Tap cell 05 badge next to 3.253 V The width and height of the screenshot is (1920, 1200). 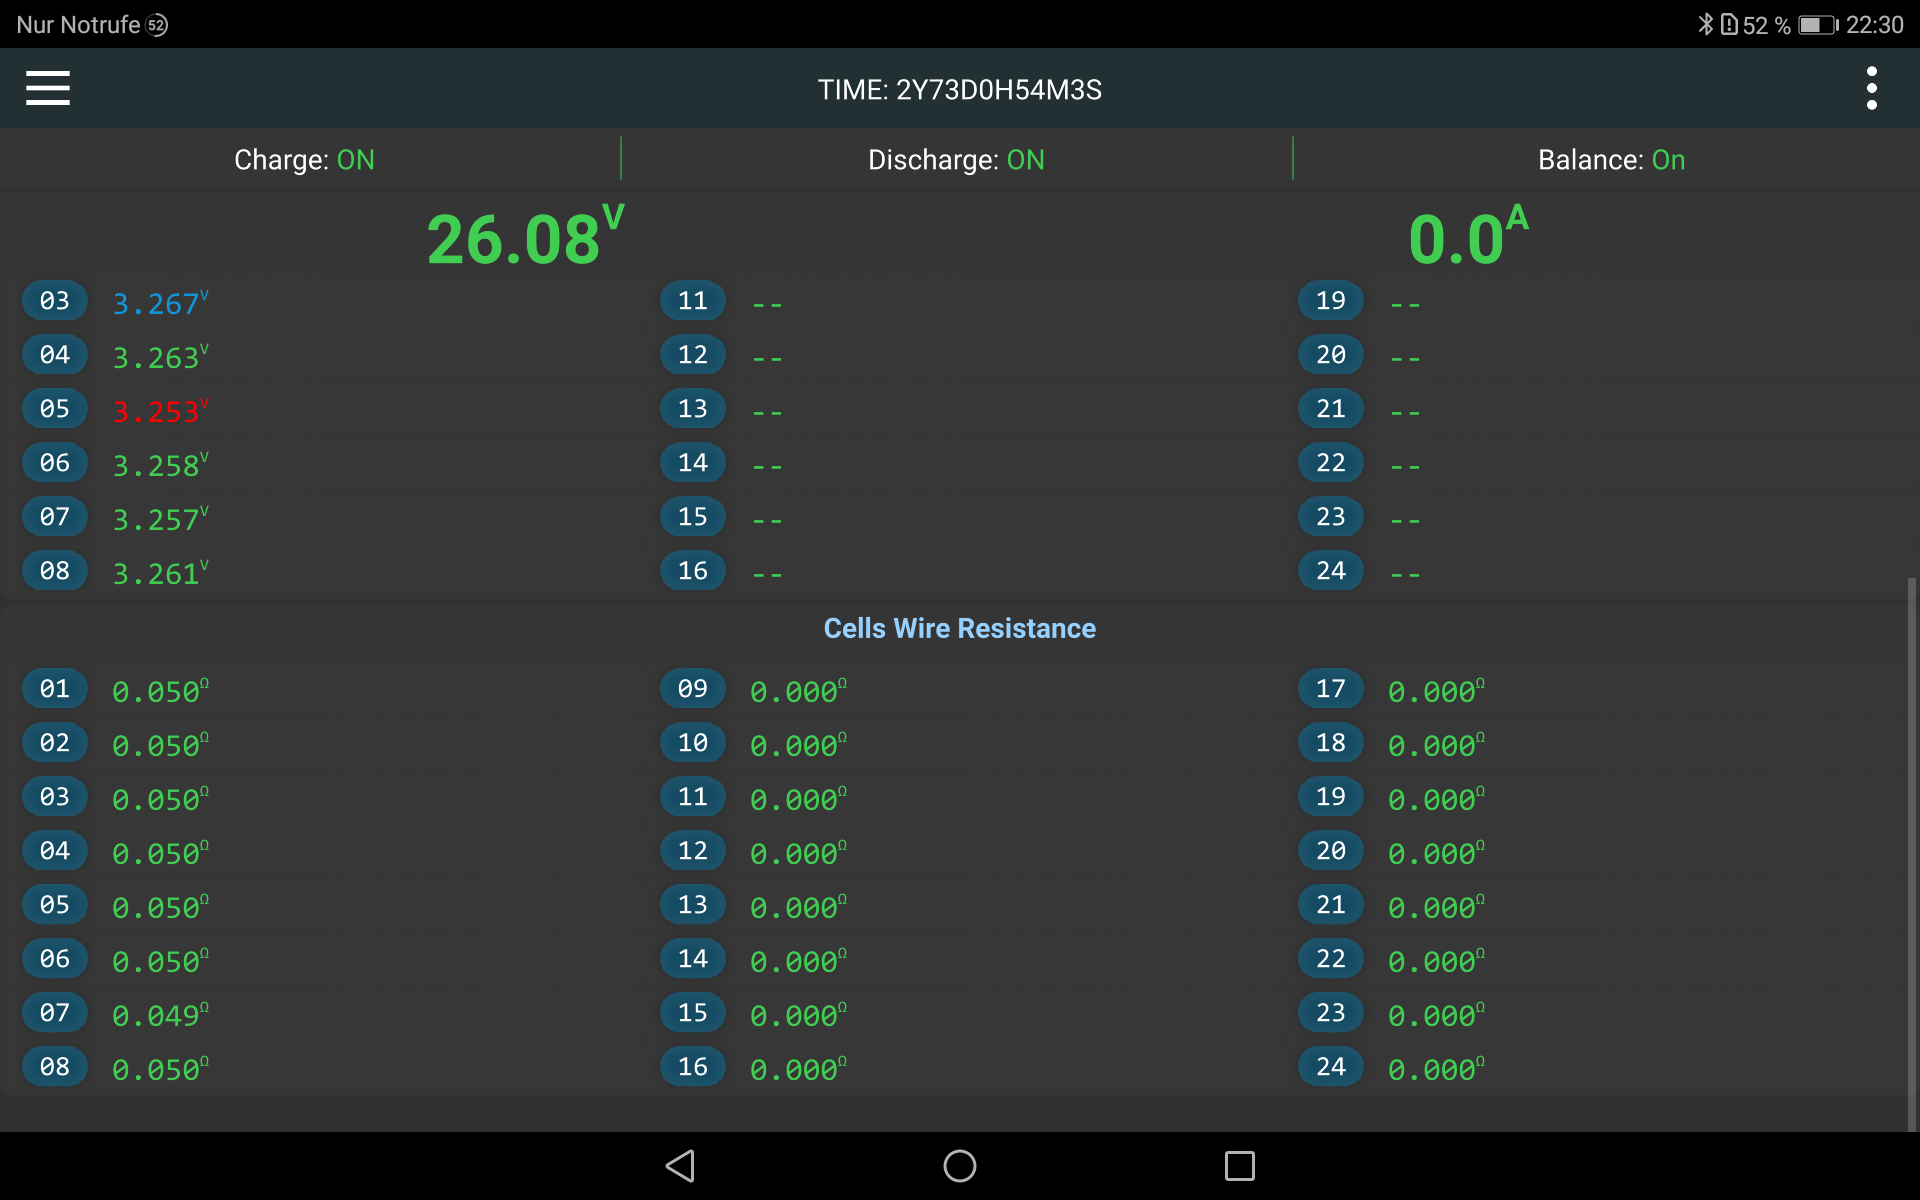pos(55,408)
